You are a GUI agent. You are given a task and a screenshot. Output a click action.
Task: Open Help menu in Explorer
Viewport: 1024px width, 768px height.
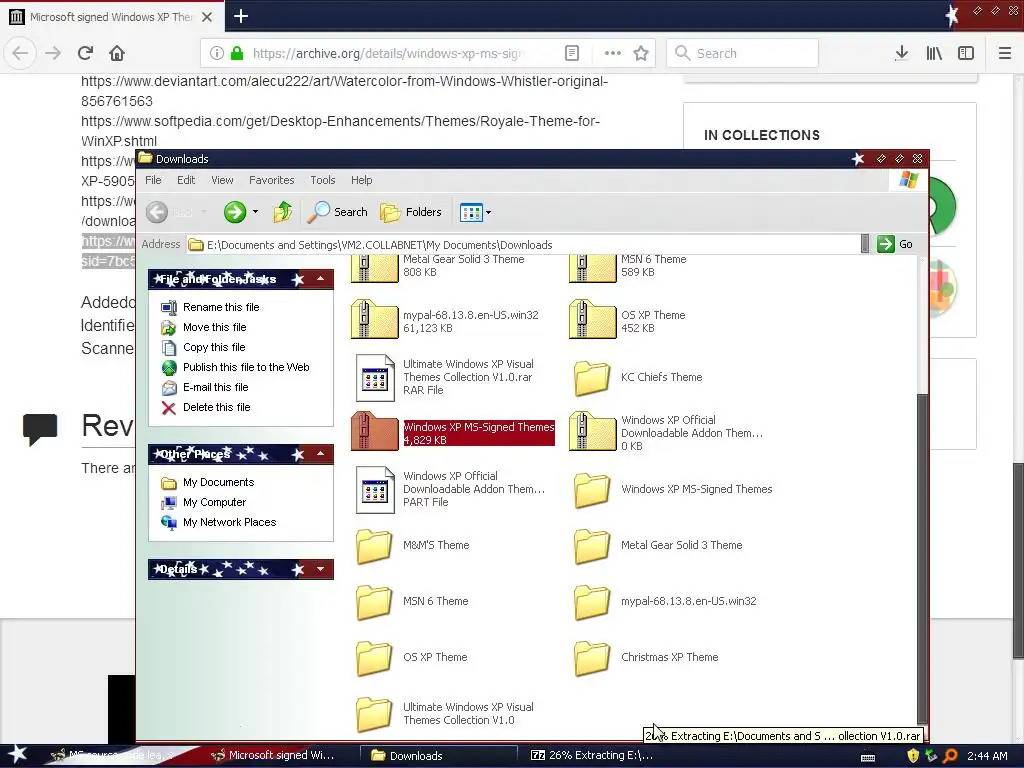point(361,180)
